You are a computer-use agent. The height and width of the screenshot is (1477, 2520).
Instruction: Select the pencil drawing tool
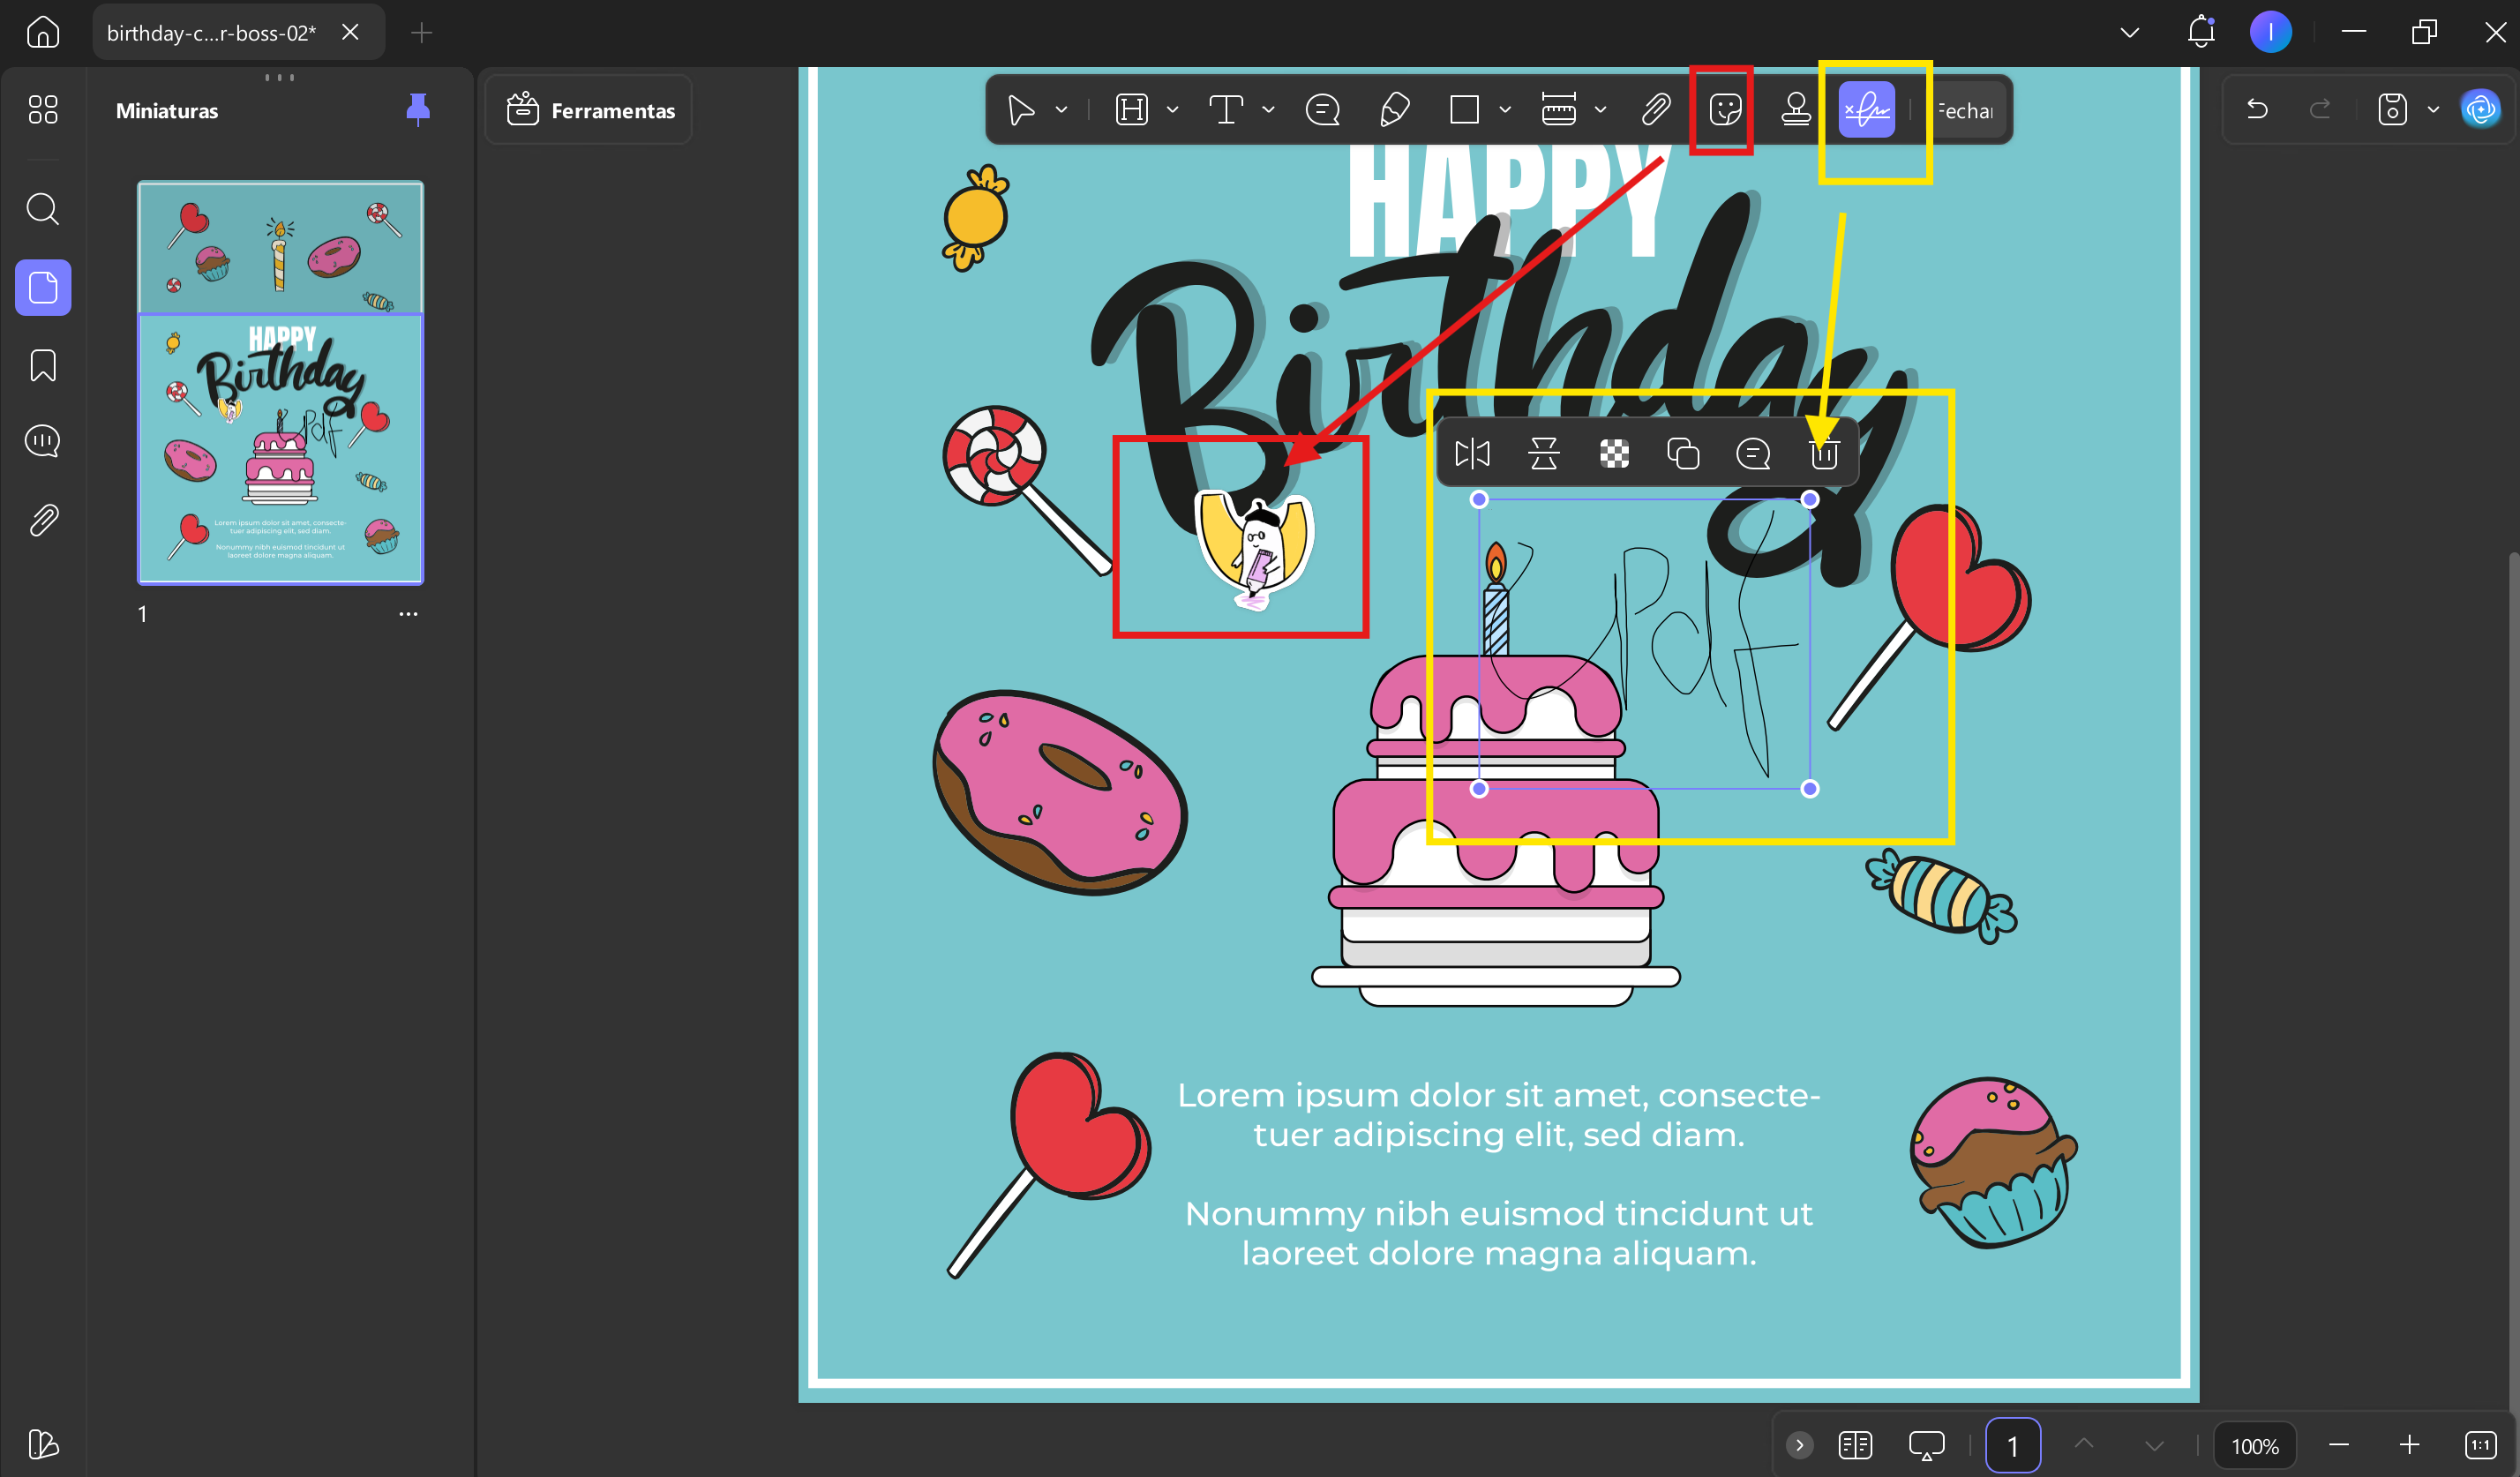[1394, 110]
